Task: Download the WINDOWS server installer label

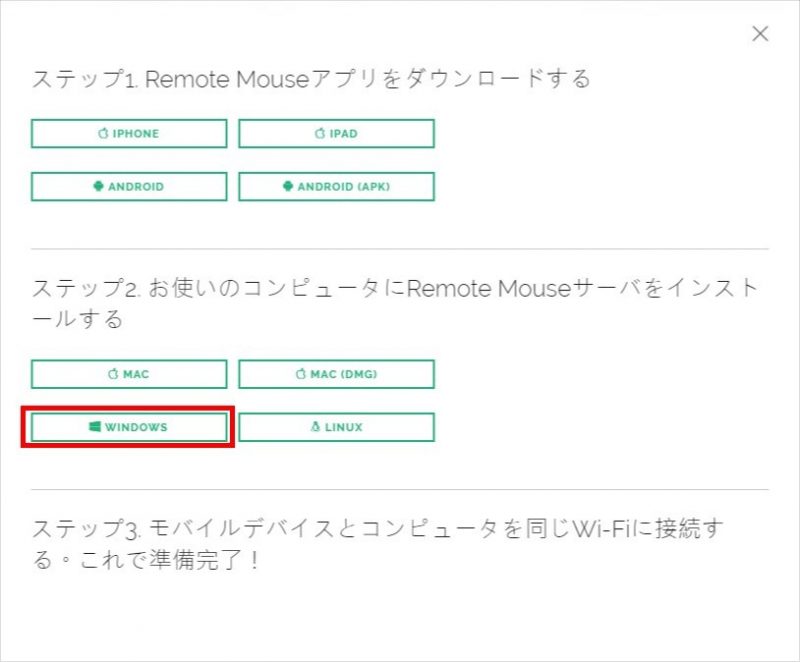Action: (x=136, y=427)
